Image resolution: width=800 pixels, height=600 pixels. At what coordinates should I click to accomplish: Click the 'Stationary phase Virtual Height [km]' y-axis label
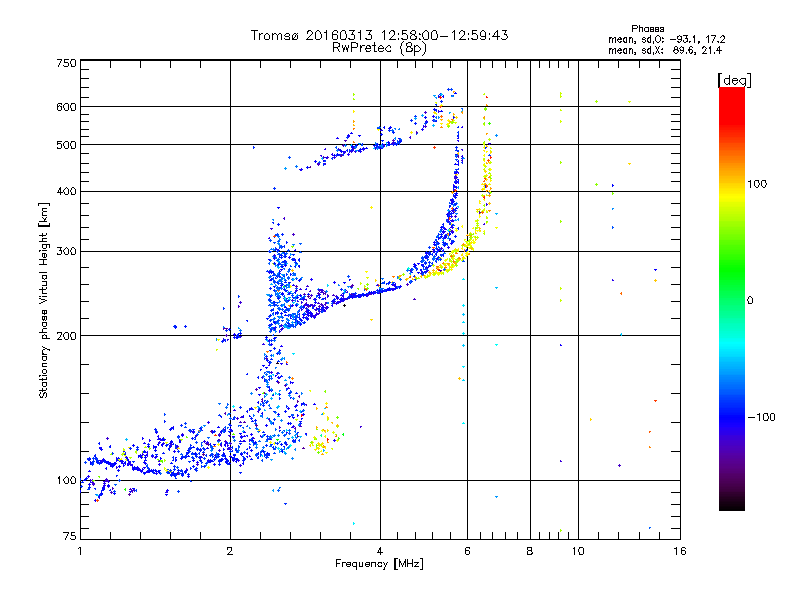point(44,300)
